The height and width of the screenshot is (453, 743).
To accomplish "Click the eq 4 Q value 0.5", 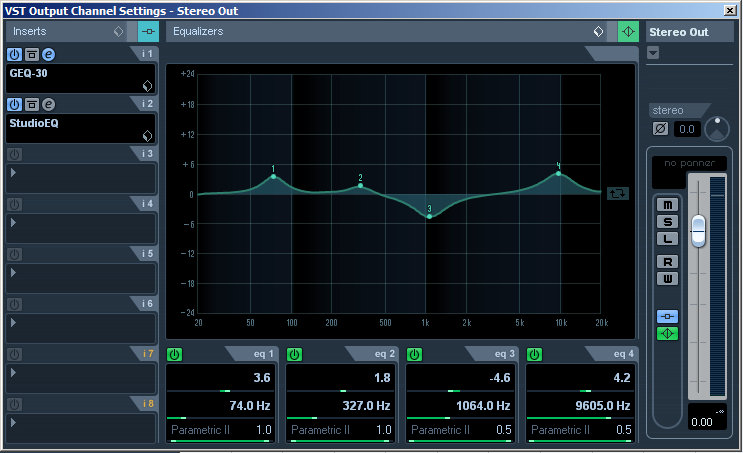I will 624,430.
